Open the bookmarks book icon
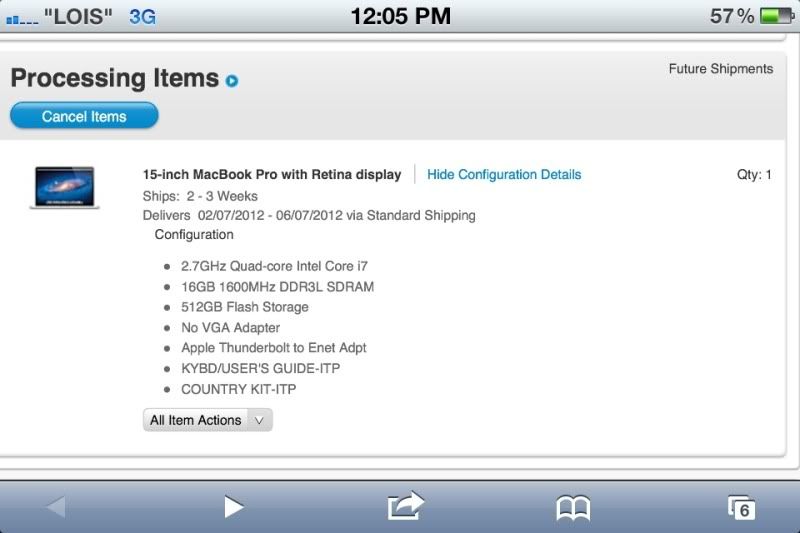The height and width of the screenshot is (533, 800). tap(573, 508)
